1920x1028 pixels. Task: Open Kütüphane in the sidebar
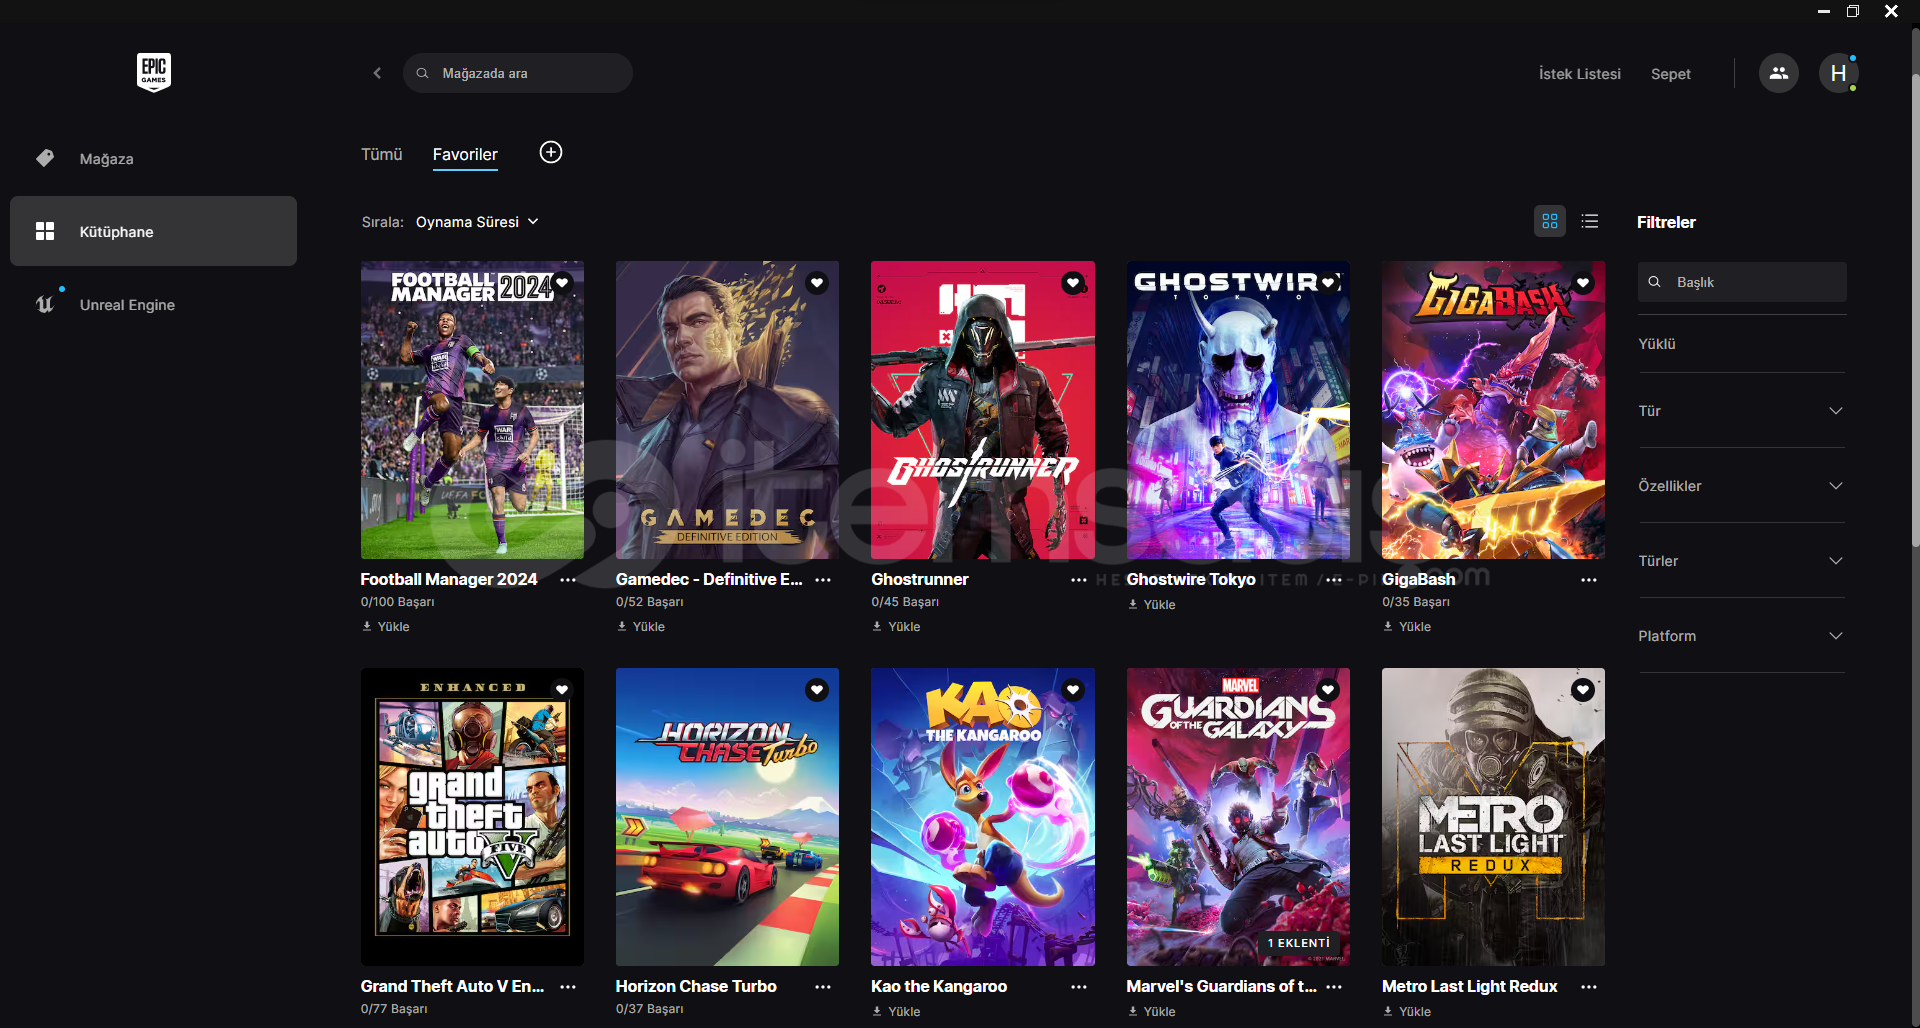pyautogui.click(x=153, y=231)
